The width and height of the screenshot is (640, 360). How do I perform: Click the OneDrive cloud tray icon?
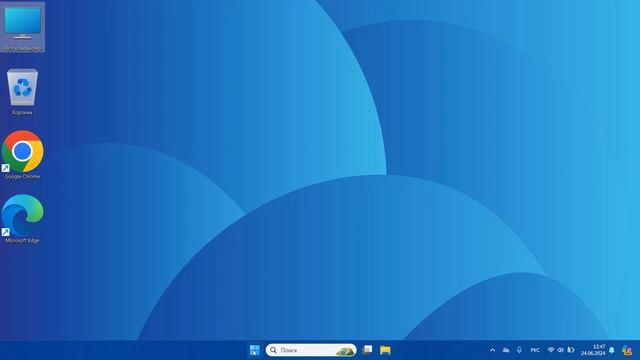click(x=506, y=350)
